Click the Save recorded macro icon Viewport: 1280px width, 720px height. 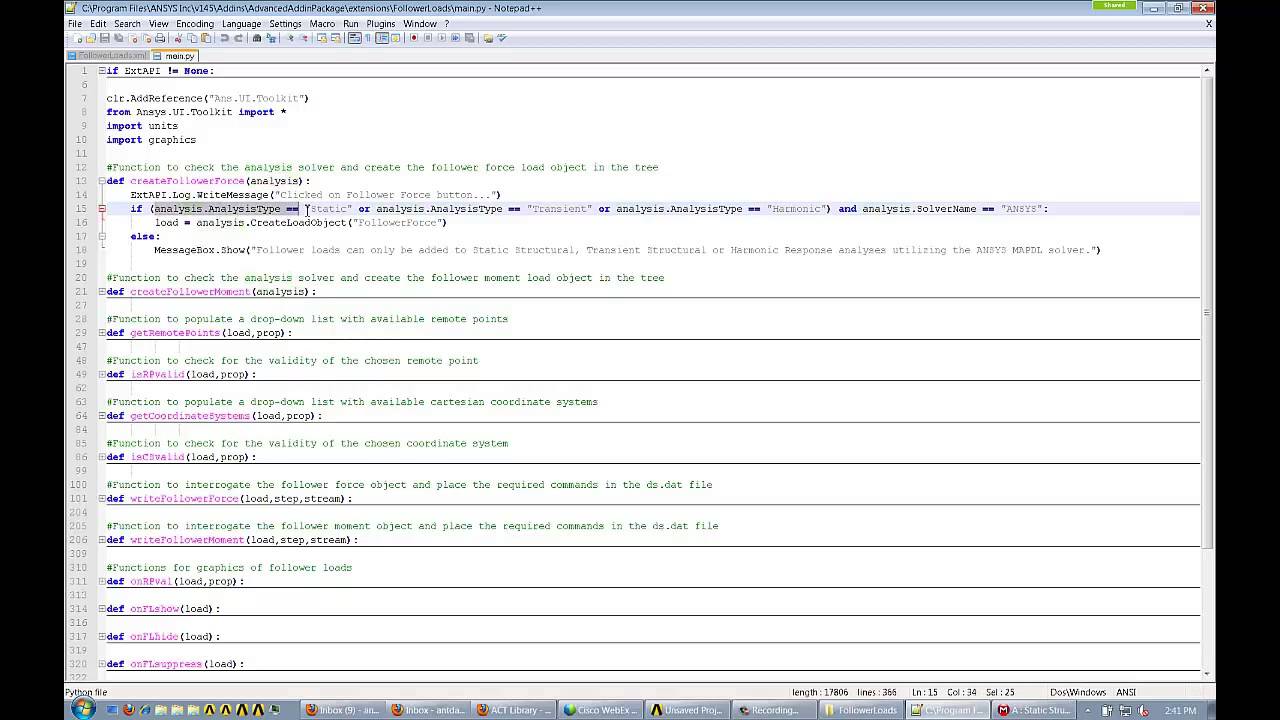click(x=469, y=38)
